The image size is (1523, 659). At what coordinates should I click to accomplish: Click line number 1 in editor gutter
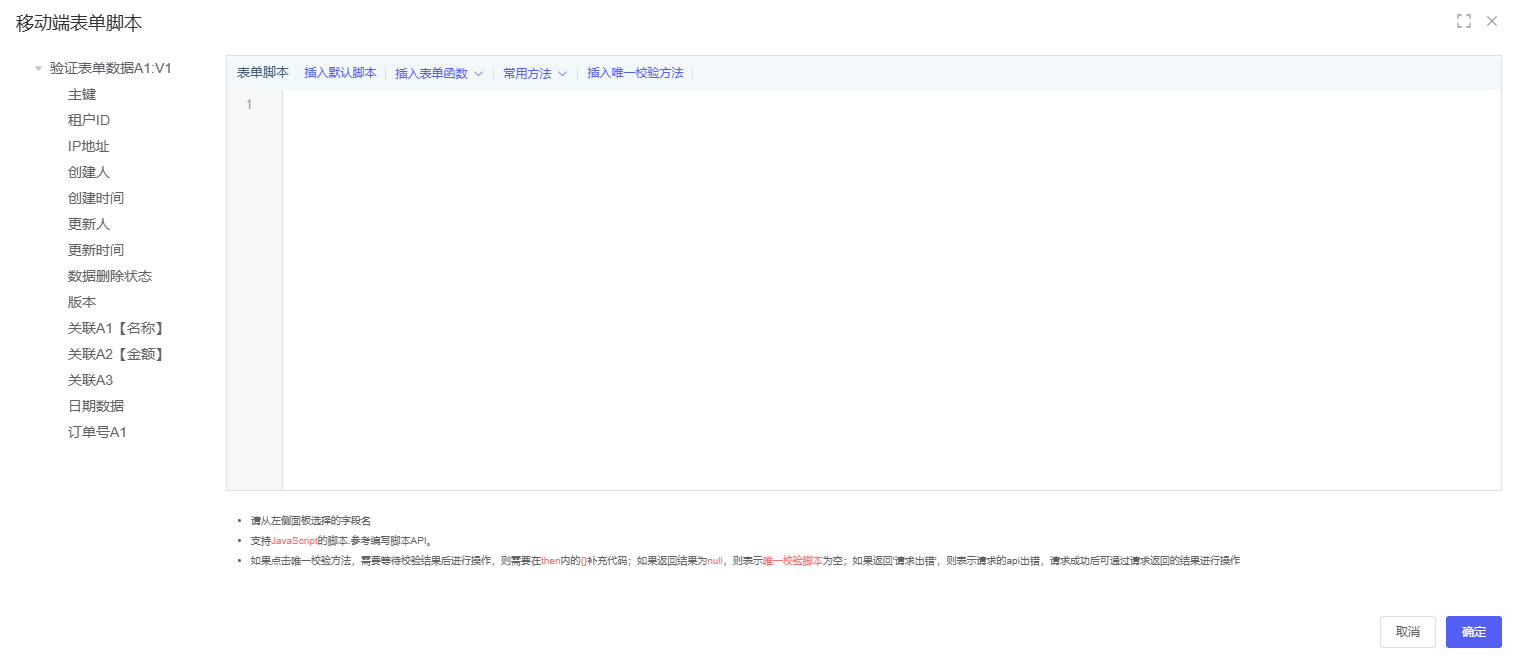point(249,105)
